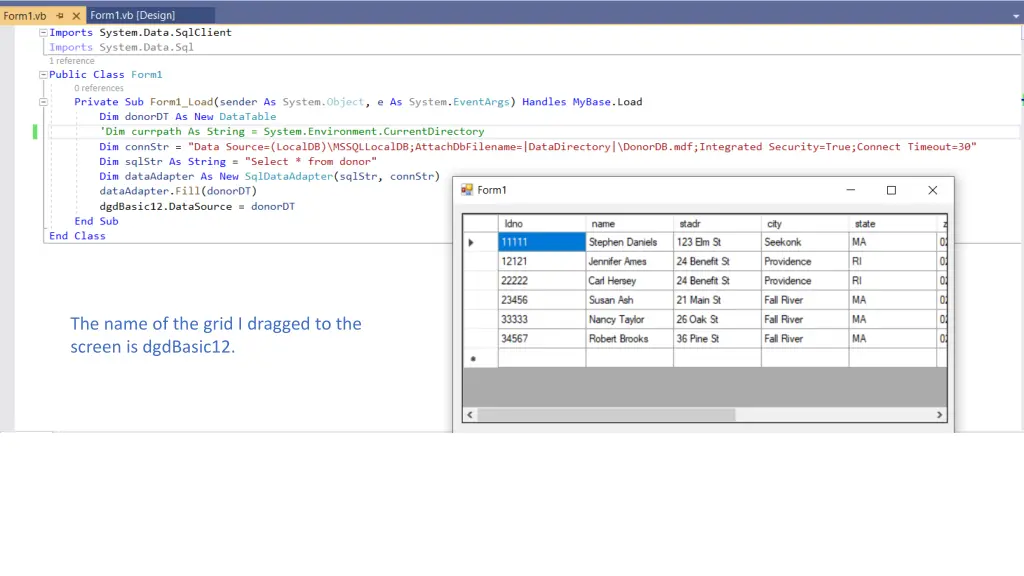Click the dgdBasic12.DataSource code line
The width and height of the screenshot is (1024, 576).
click(197, 206)
